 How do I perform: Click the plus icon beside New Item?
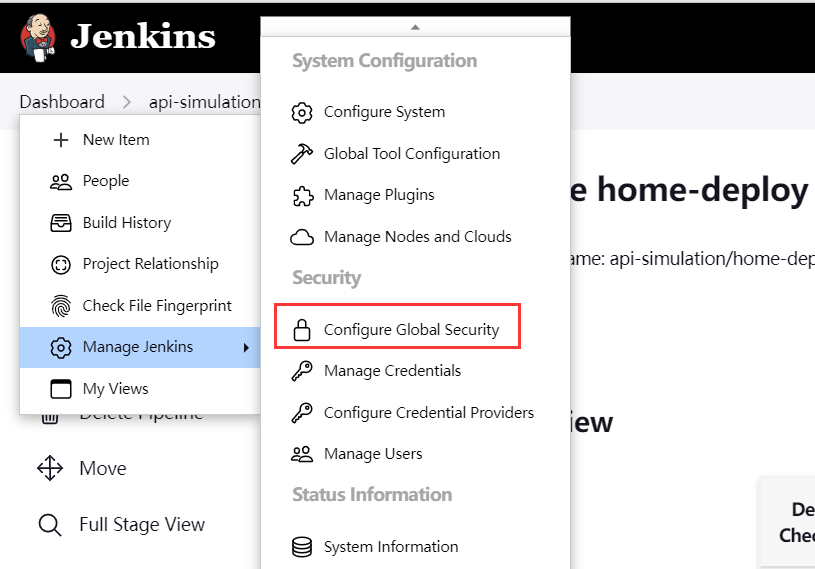(61, 140)
